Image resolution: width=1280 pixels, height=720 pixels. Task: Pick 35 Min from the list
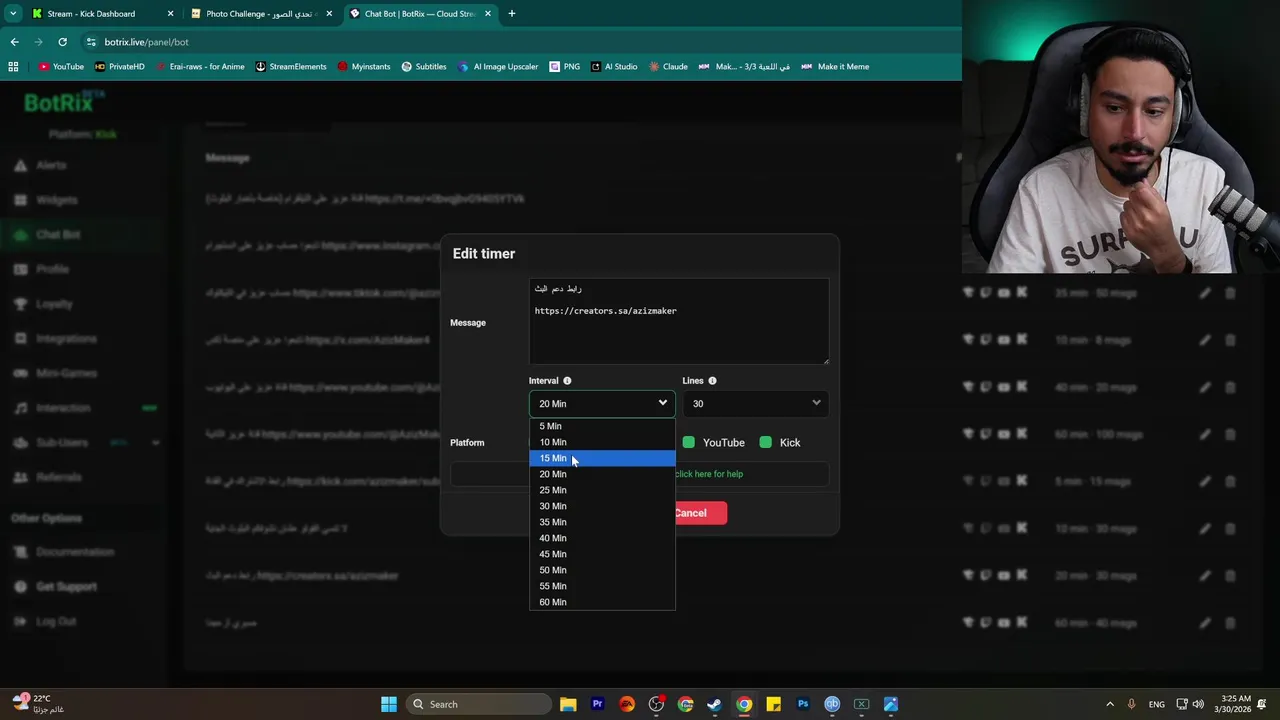tap(602, 522)
